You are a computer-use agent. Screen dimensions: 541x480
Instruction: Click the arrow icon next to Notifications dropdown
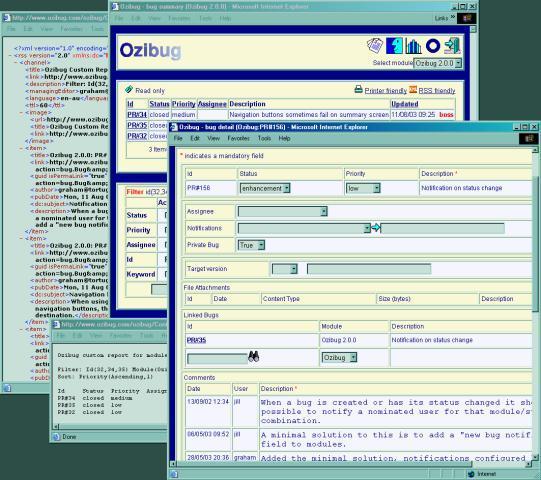(376, 227)
